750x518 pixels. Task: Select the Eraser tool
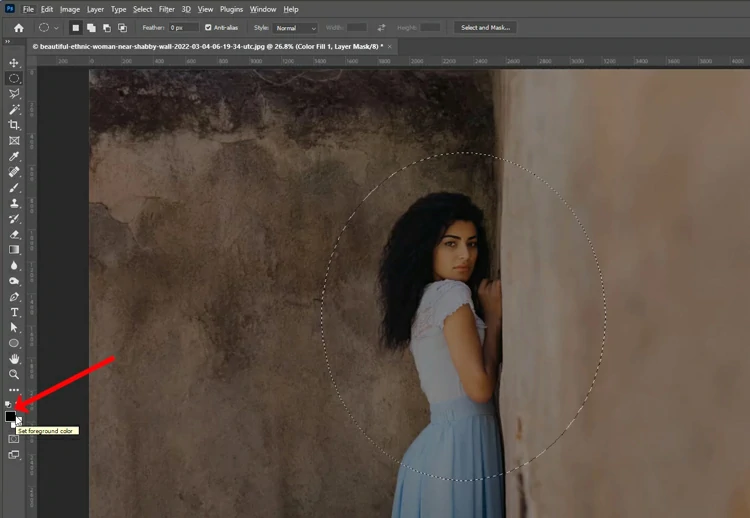click(14, 234)
